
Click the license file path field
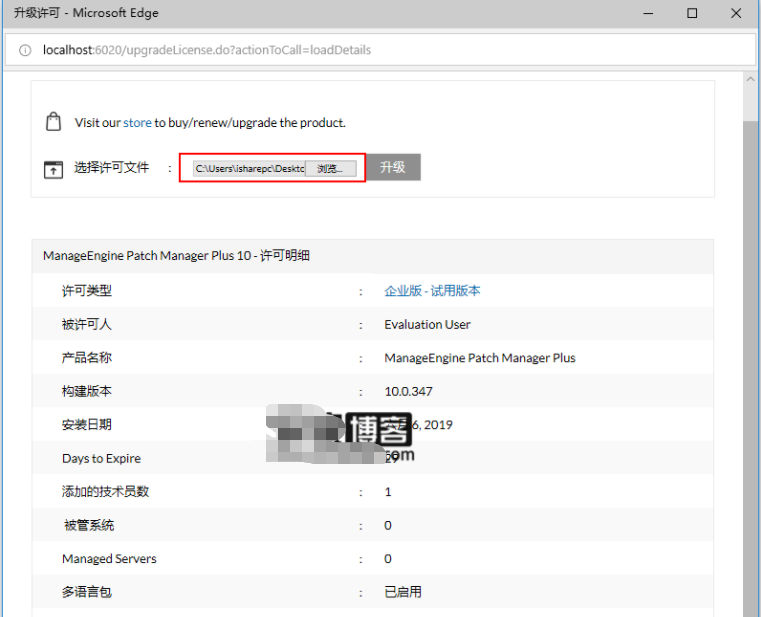pos(249,168)
